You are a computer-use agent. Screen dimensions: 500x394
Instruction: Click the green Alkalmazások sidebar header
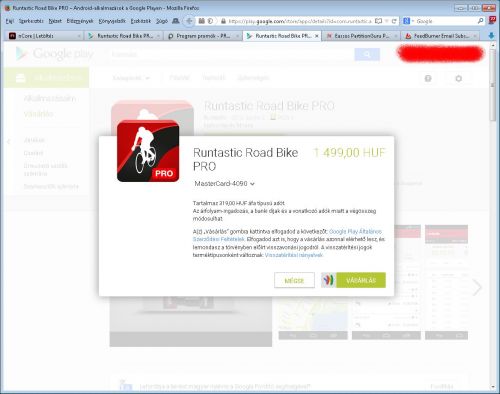click(47, 78)
